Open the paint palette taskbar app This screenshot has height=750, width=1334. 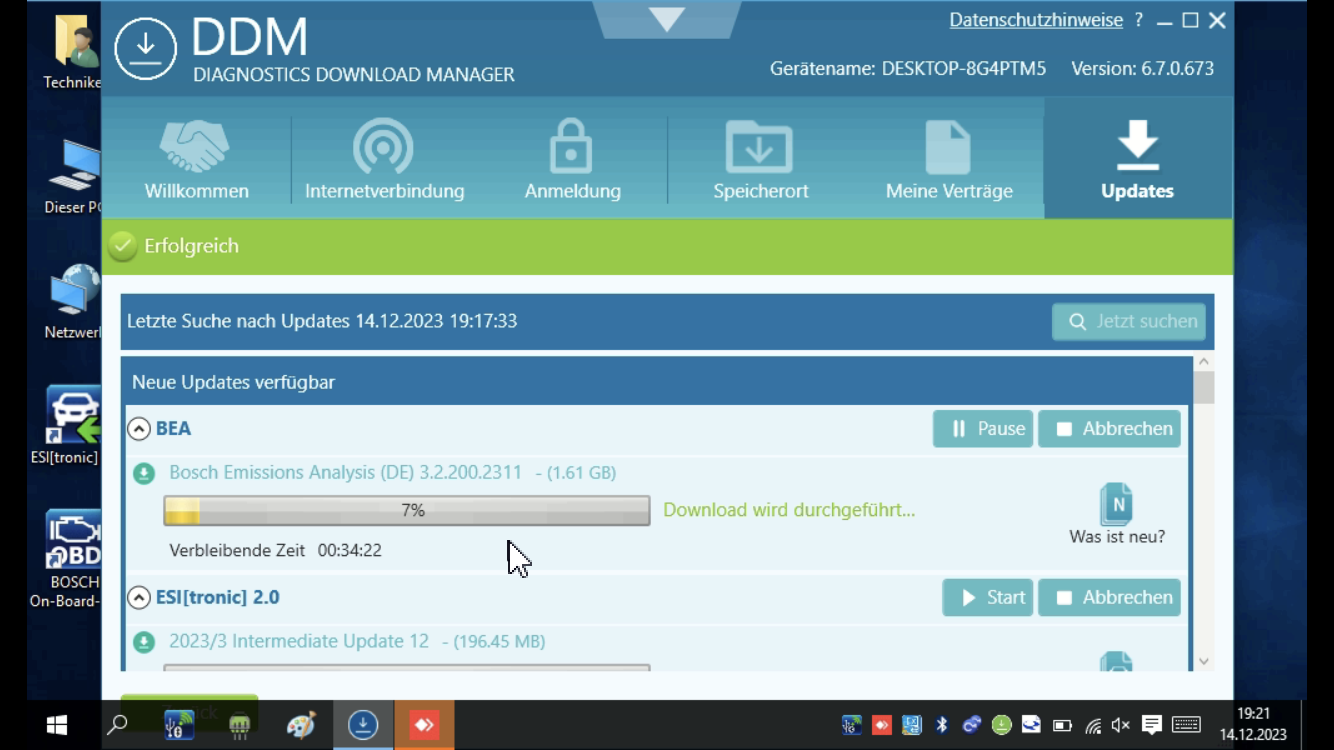301,725
